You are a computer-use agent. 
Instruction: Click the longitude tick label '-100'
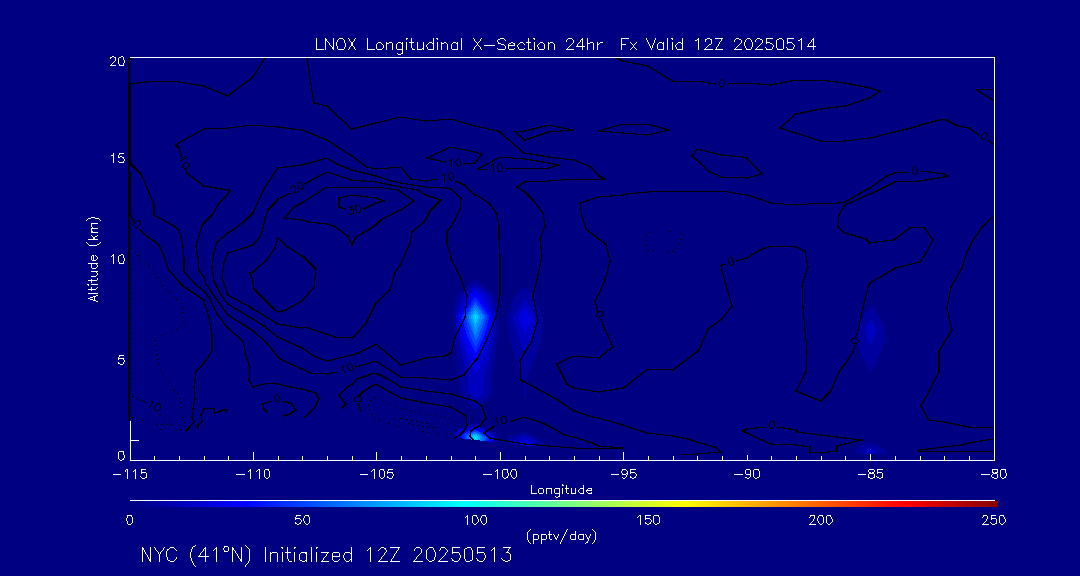coord(500,475)
